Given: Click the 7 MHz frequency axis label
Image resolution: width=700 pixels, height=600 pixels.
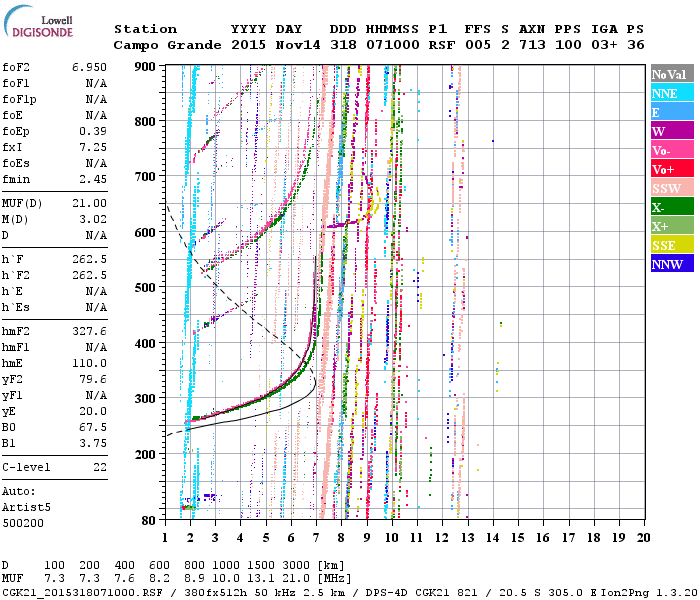Looking at the screenshot, I should pos(317,538).
